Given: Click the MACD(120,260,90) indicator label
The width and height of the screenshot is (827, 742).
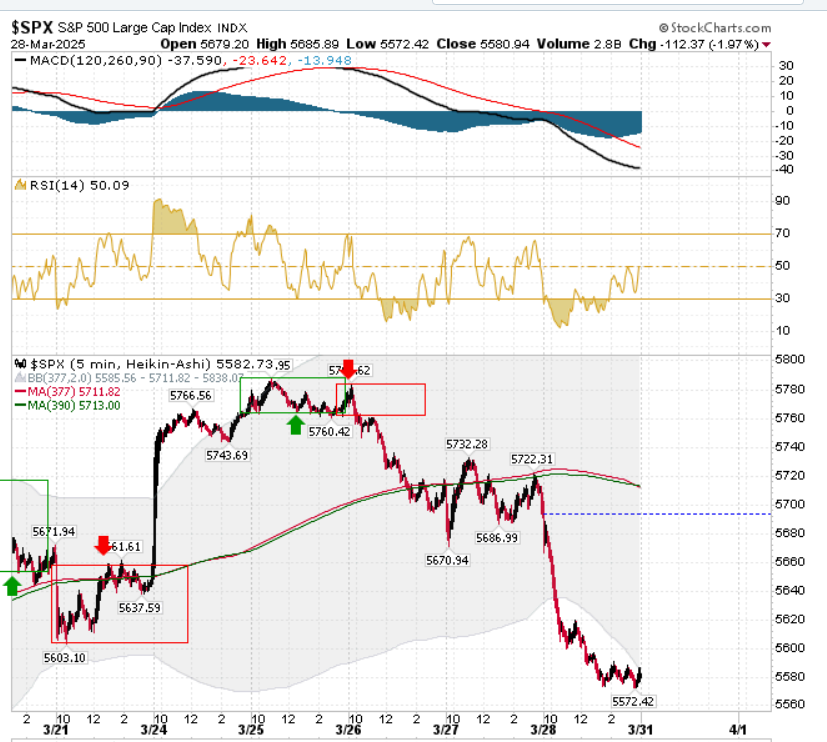Looking at the screenshot, I should (x=96, y=60).
